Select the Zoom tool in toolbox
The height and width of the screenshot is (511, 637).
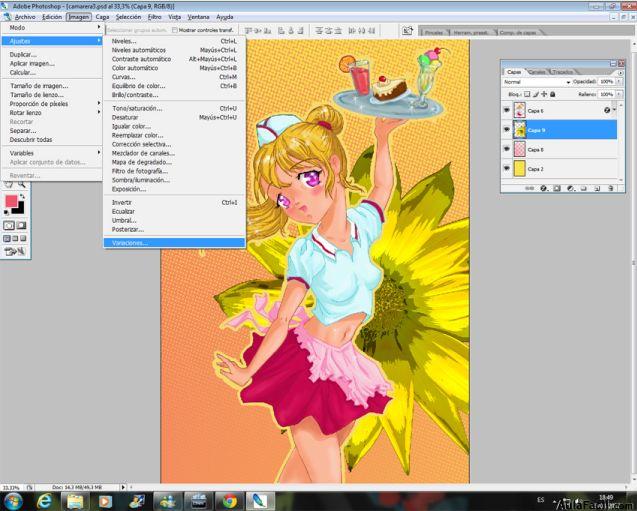22,185
